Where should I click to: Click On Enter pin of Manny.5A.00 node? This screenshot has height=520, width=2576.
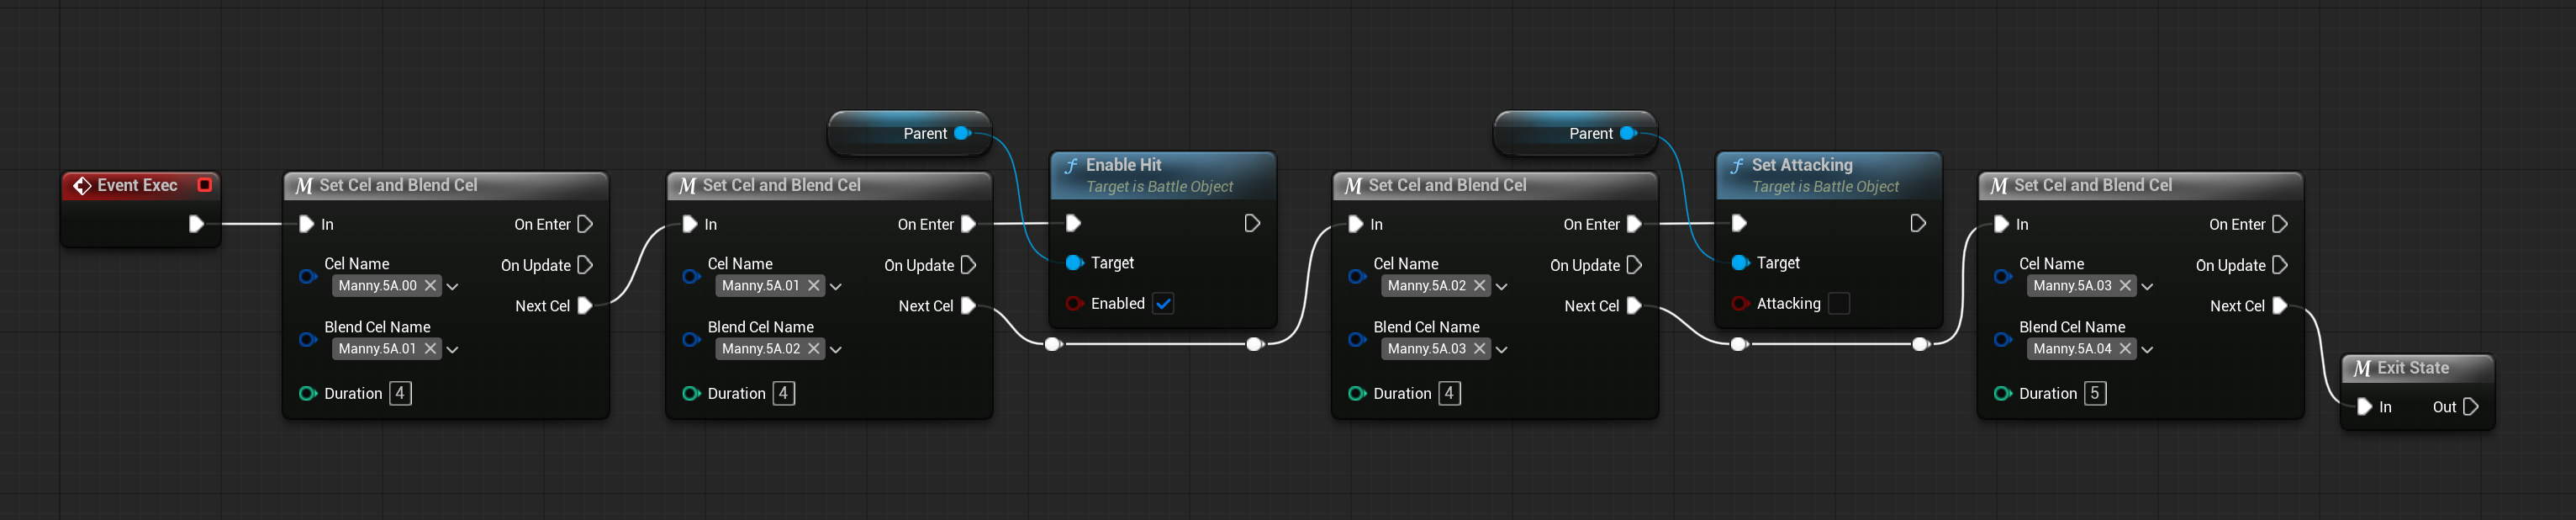[x=586, y=224]
